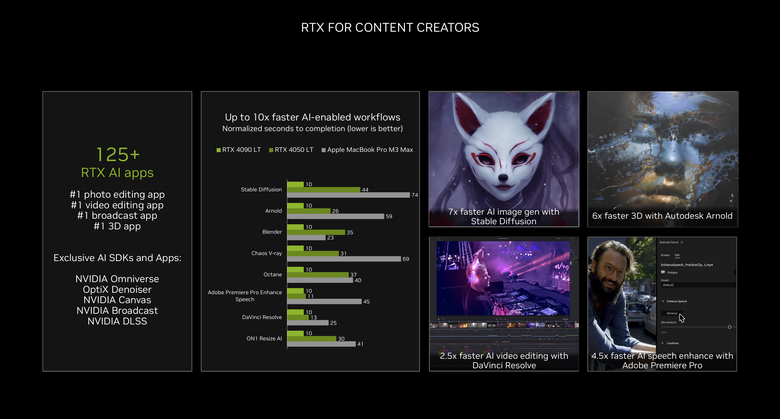Screen dimensions: 780x419
Task: Select '#1 video editing app' line
Action: coord(117,205)
